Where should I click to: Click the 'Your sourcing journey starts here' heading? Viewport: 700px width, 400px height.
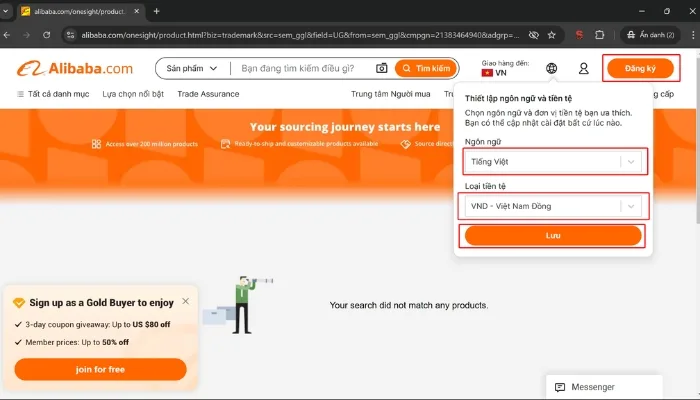tap(345, 127)
